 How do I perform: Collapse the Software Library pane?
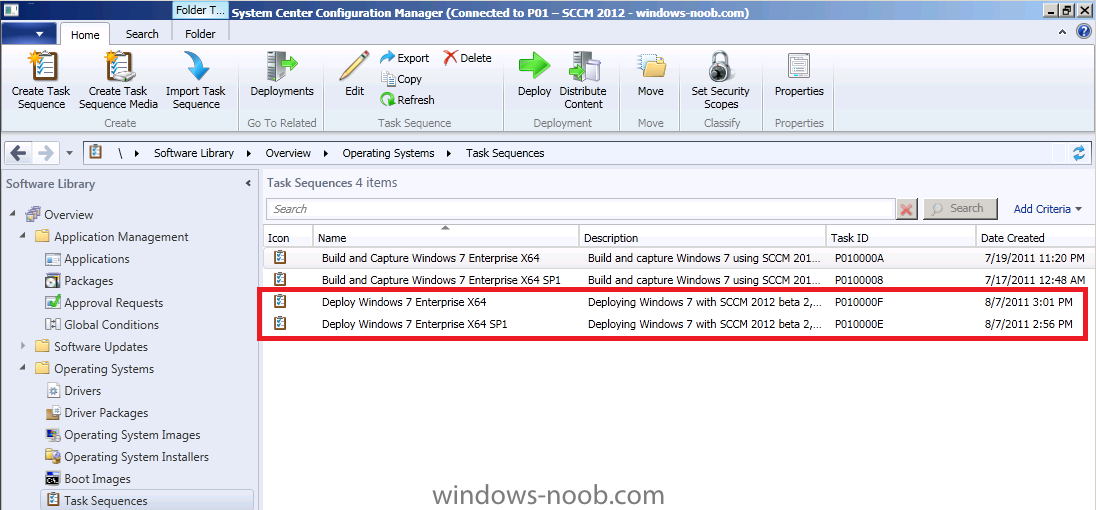tap(248, 184)
